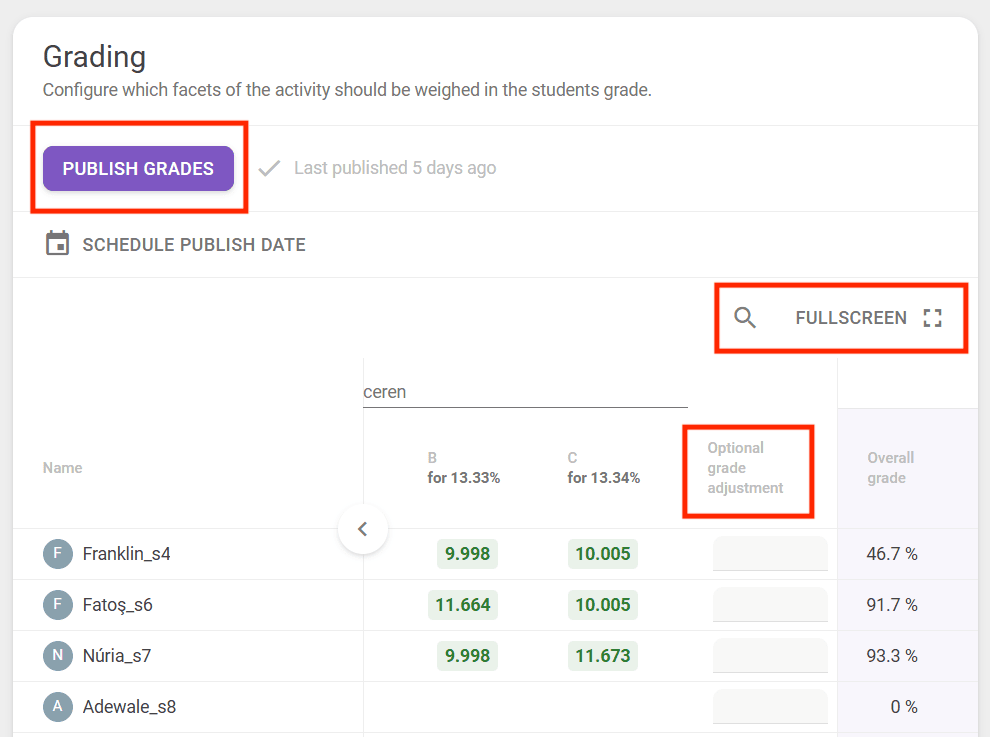
Task: Click the fullscreen expand icon
Action: pyautogui.click(x=932, y=318)
